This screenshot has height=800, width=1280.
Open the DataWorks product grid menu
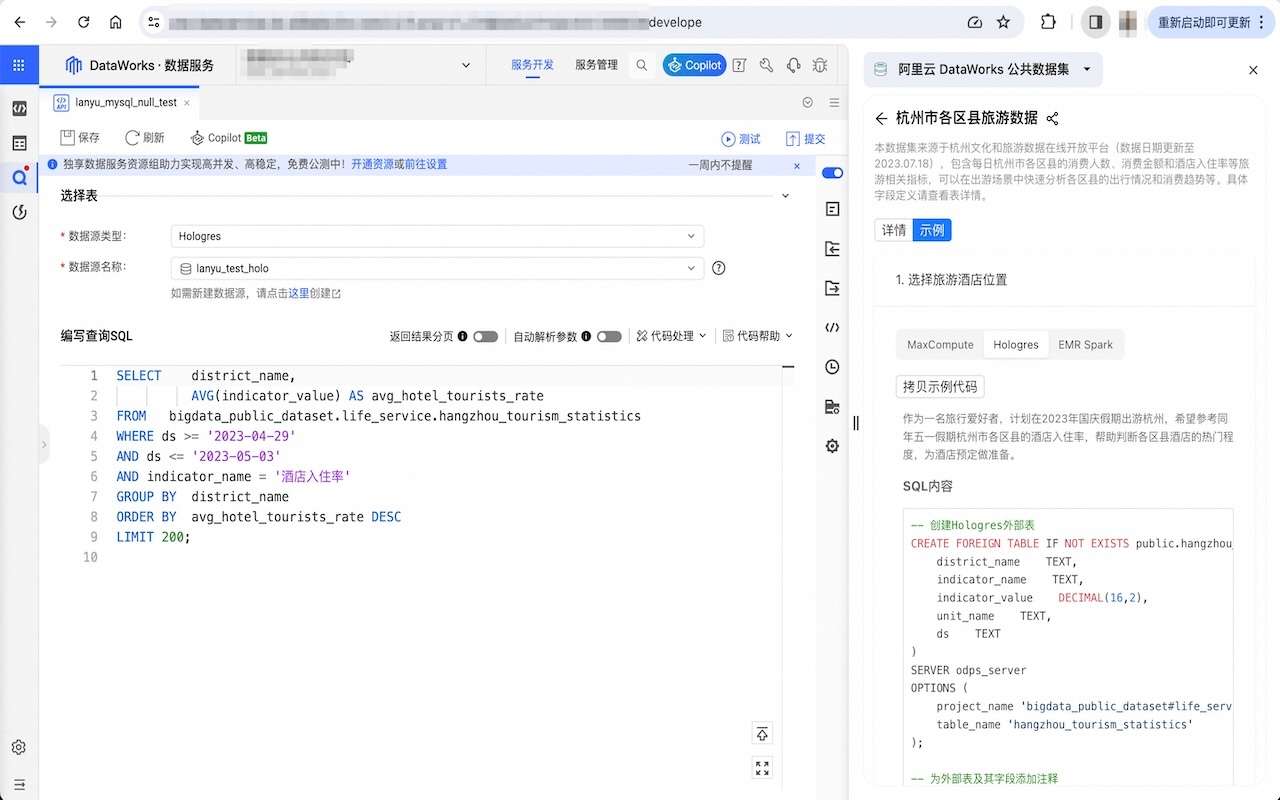[19, 65]
